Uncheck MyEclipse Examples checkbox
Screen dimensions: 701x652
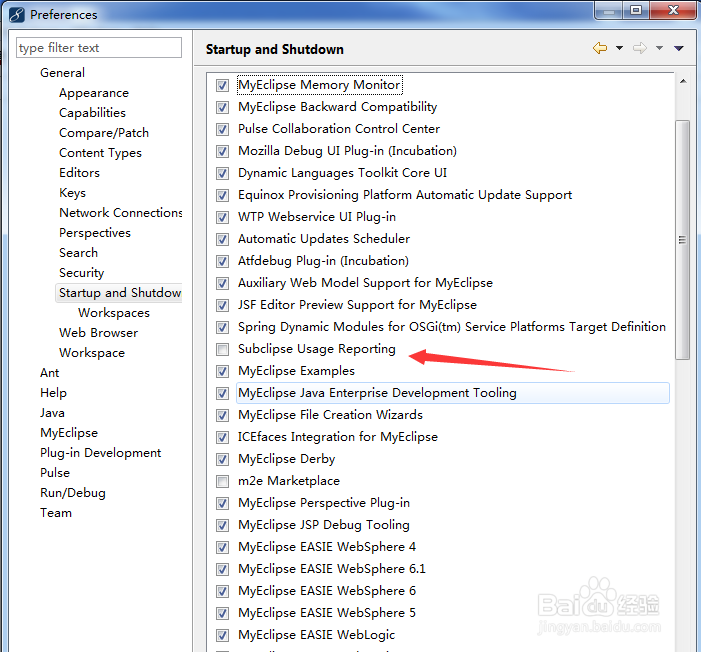pyautogui.click(x=222, y=371)
